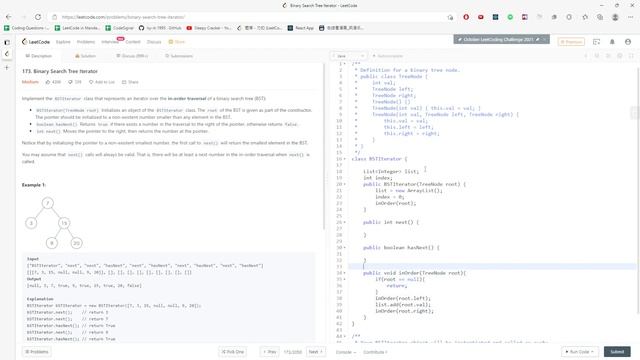Open the Java language dropdown
The height and width of the screenshot is (360, 640).
pyautogui.click(x=348, y=56)
